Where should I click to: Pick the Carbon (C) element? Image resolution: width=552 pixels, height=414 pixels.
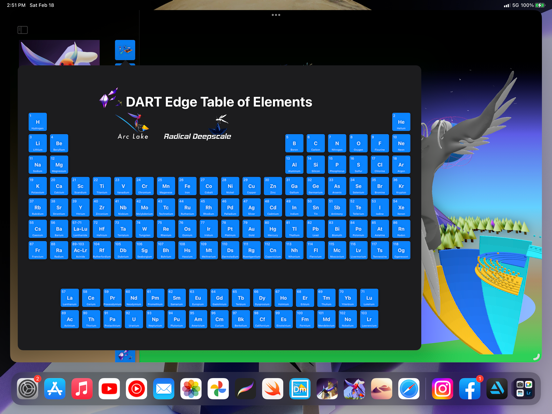316,143
